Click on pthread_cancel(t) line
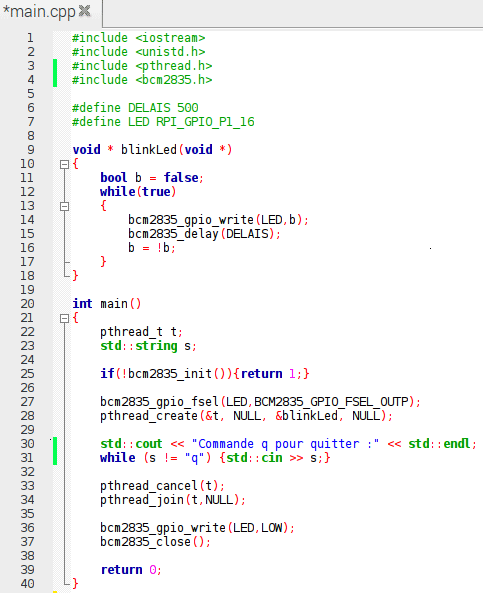 click(x=162, y=486)
